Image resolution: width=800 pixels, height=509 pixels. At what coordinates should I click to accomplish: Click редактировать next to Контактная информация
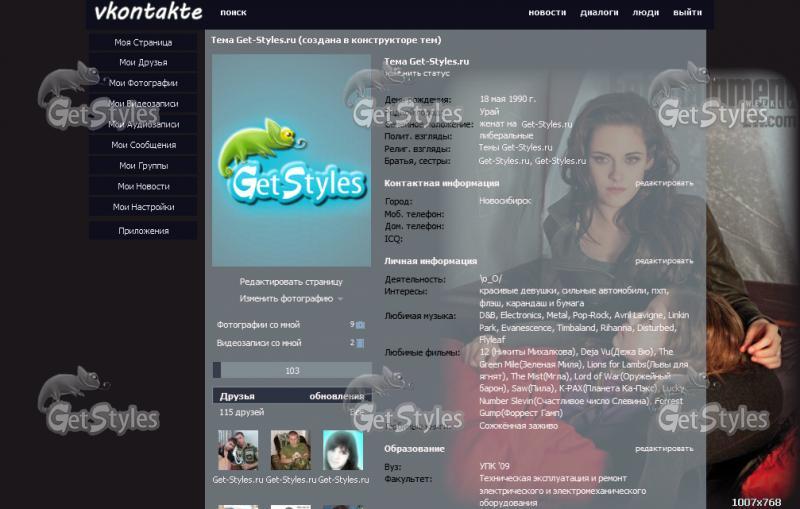(664, 183)
